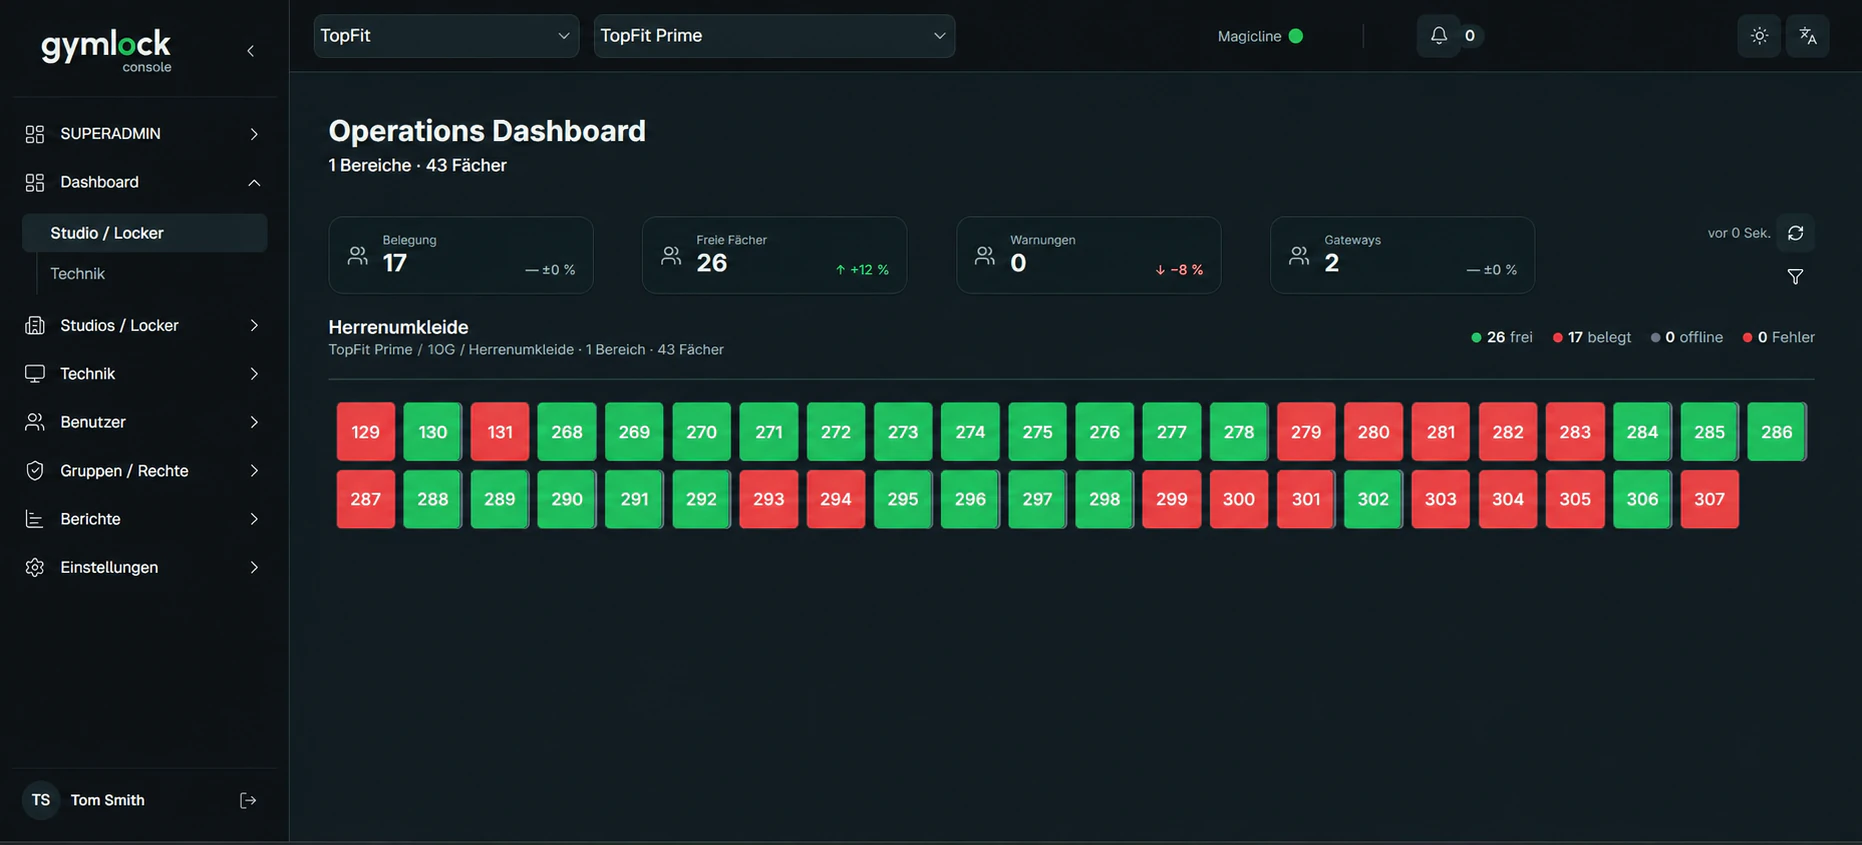This screenshot has width=1862, height=845.
Task: Open the filter funnel icon
Action: click(1796, 277)
